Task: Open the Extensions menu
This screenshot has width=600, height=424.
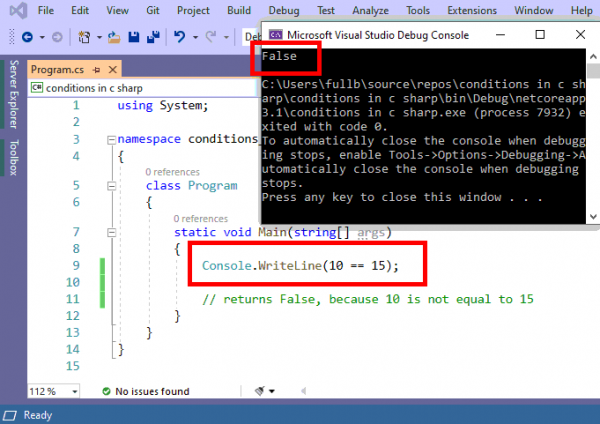Action: click(x=472, y=10)
